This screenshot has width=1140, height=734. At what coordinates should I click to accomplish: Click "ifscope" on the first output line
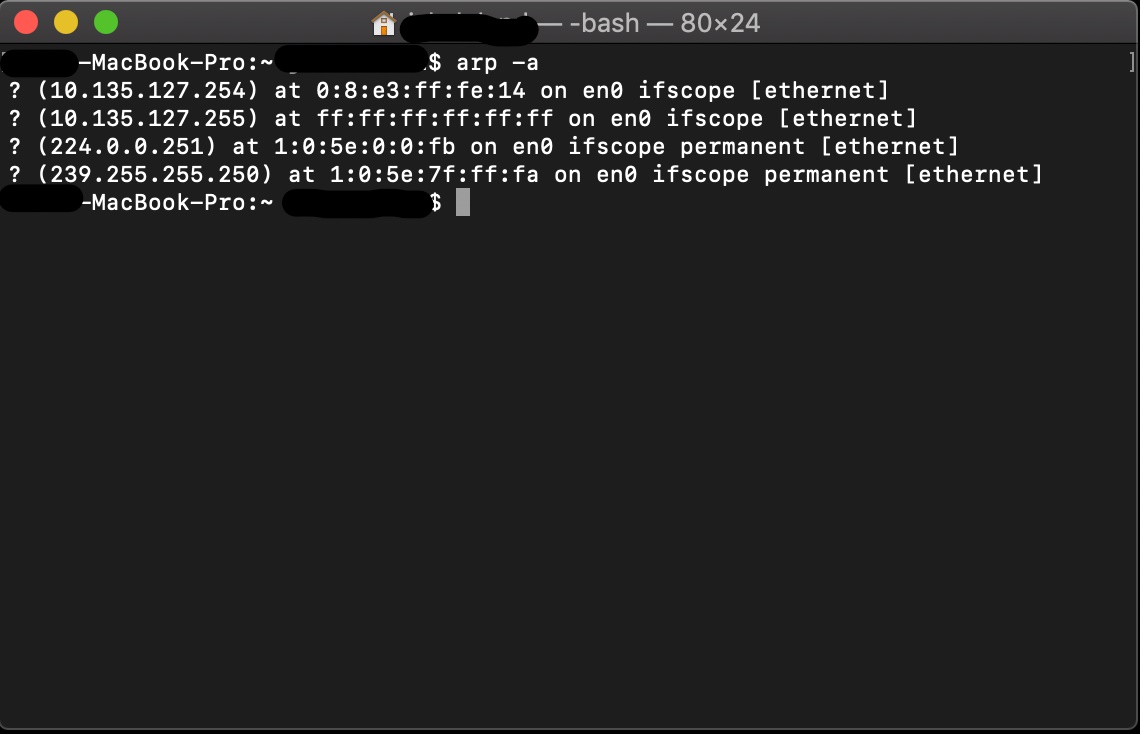(686, 91)
